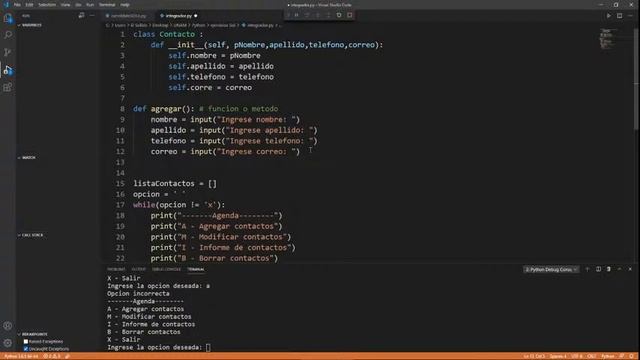The image size is (640, 360).
Task: Click the notifications bell in status bar
Action: coord(631,356)
